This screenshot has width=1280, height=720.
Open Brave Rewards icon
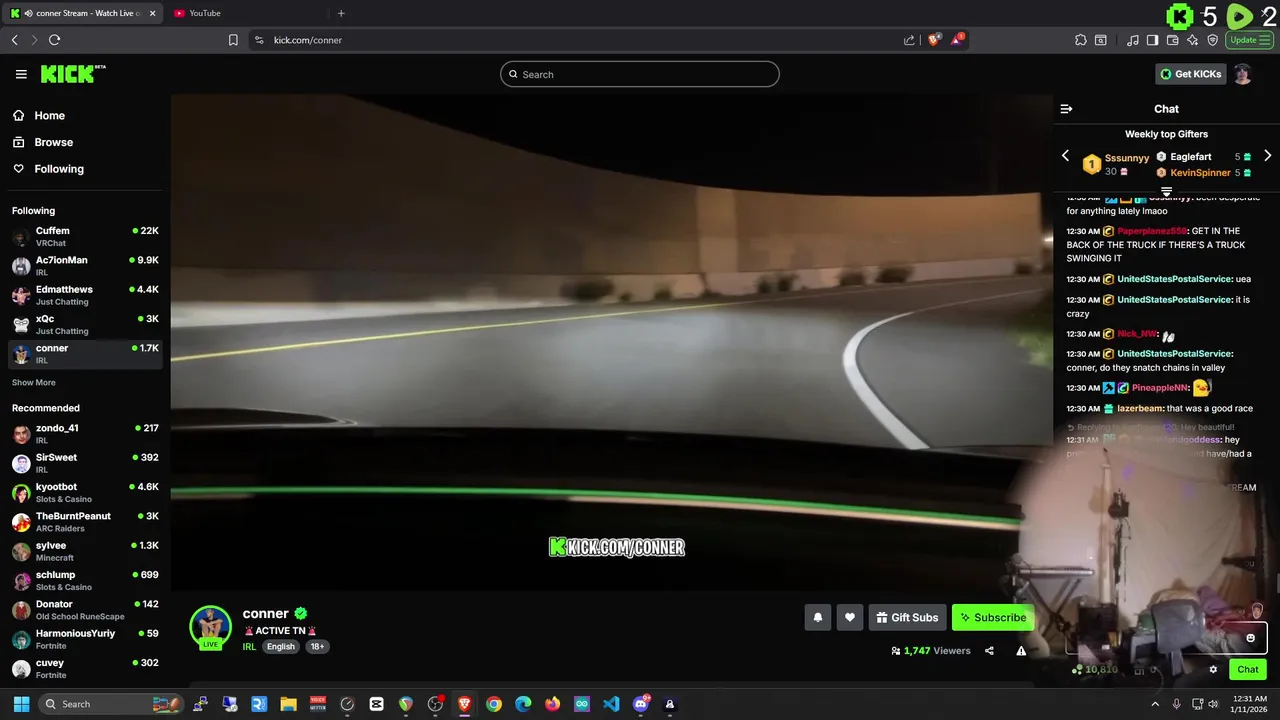click(x=958, y=40)
